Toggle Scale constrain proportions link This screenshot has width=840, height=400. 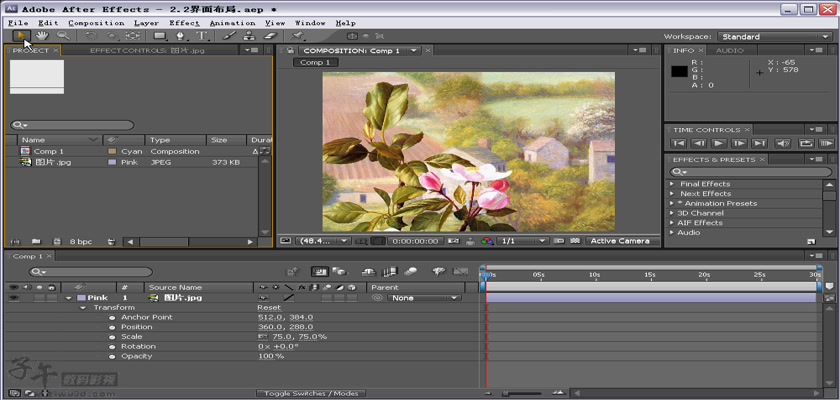click(262, 337)
